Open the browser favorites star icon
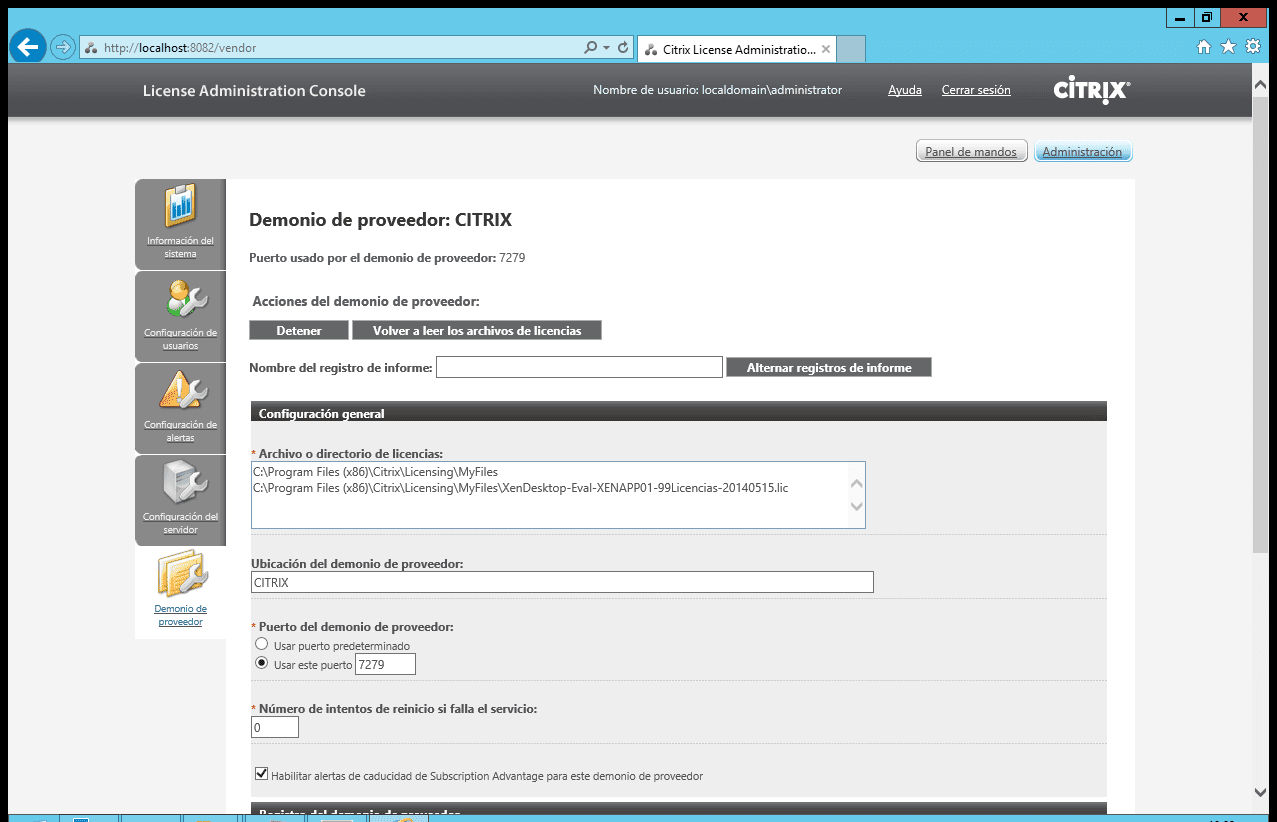Viewport: 1277px width, 822px height. click(1228, 47)
